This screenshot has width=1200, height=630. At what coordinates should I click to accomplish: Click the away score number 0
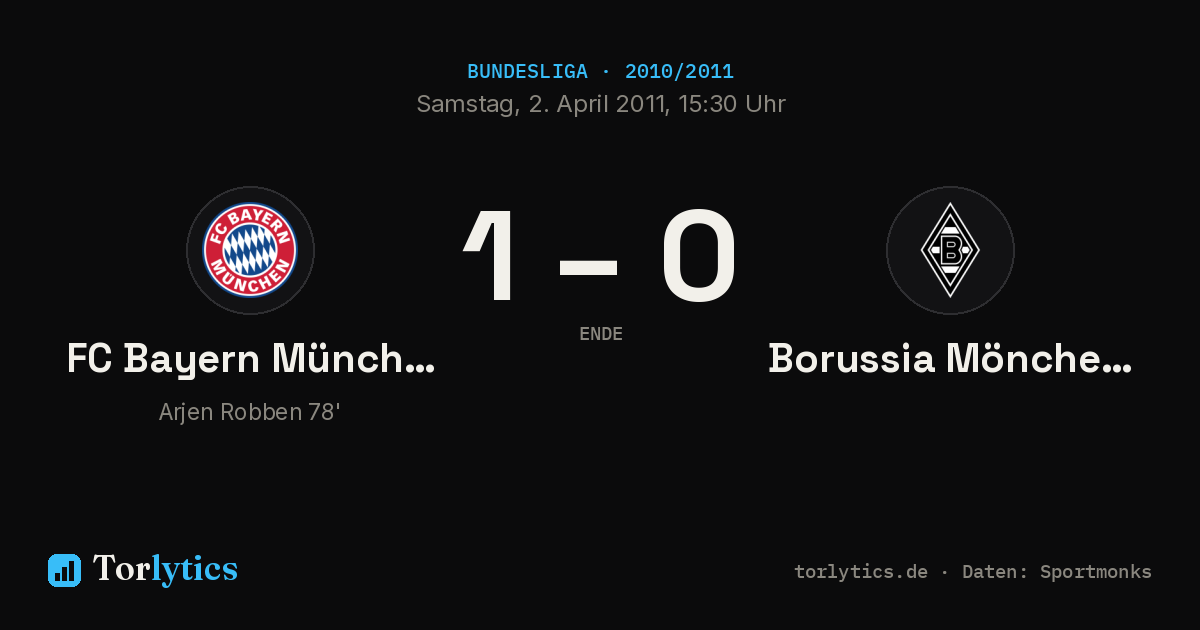pos(699,255)
